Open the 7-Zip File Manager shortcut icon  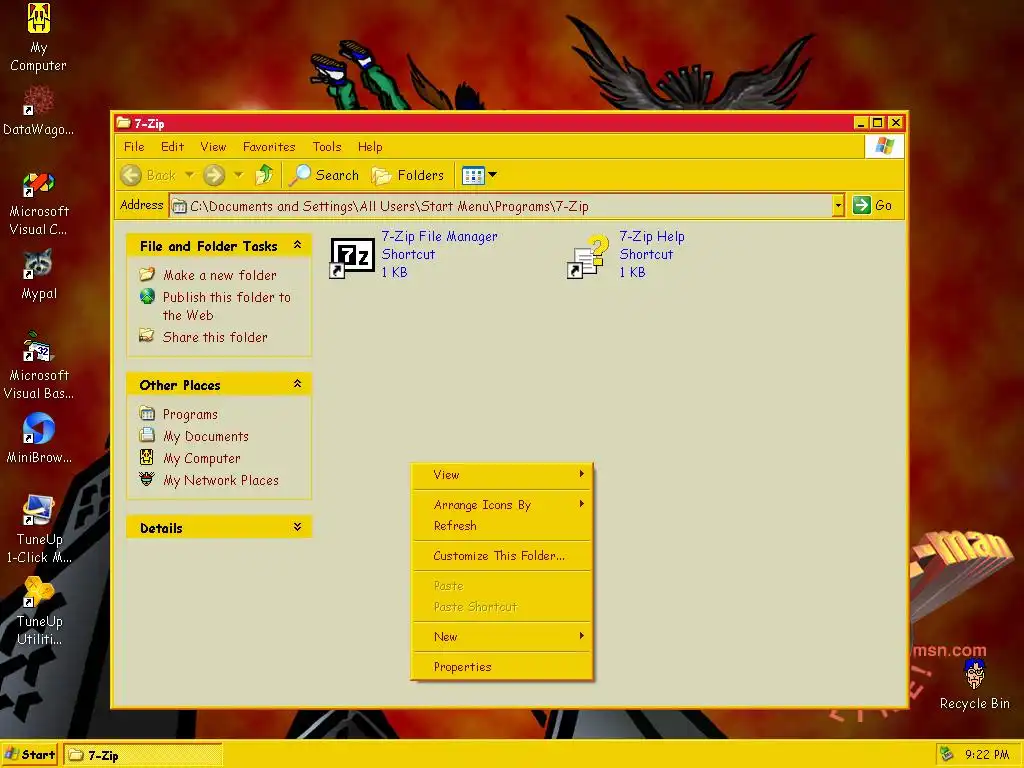pyautogui.click(x=352, y=257)
